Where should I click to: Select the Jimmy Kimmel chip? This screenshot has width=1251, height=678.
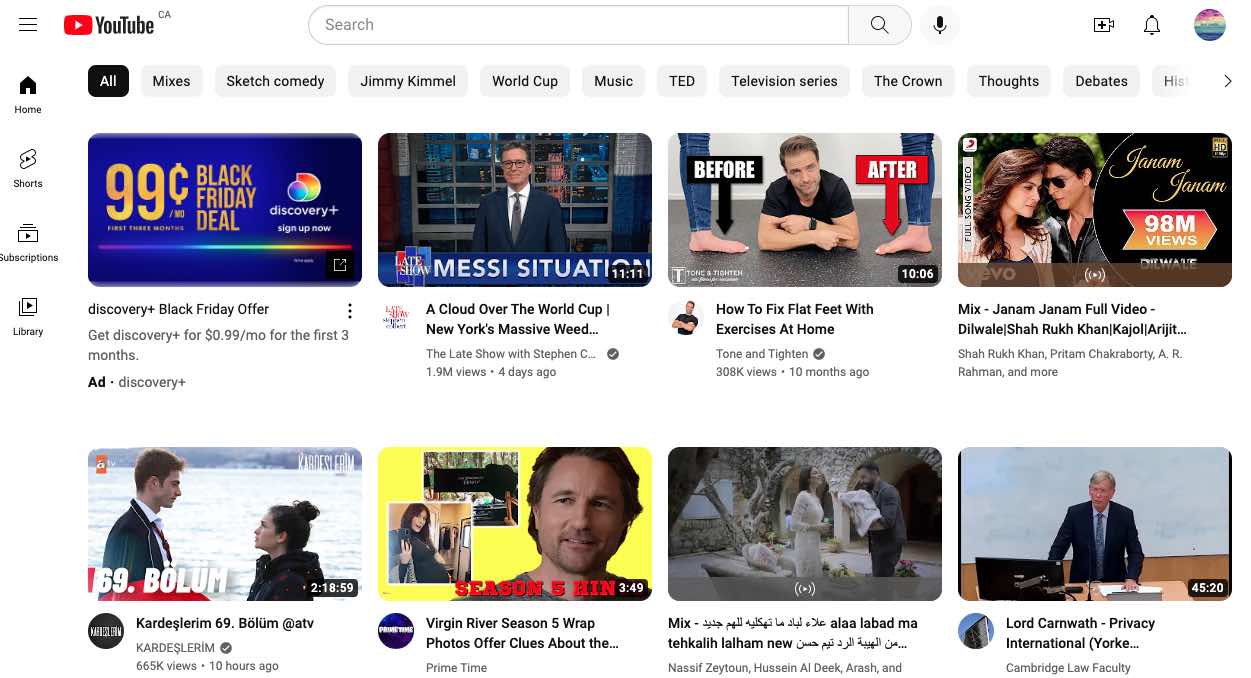[408, 81]
